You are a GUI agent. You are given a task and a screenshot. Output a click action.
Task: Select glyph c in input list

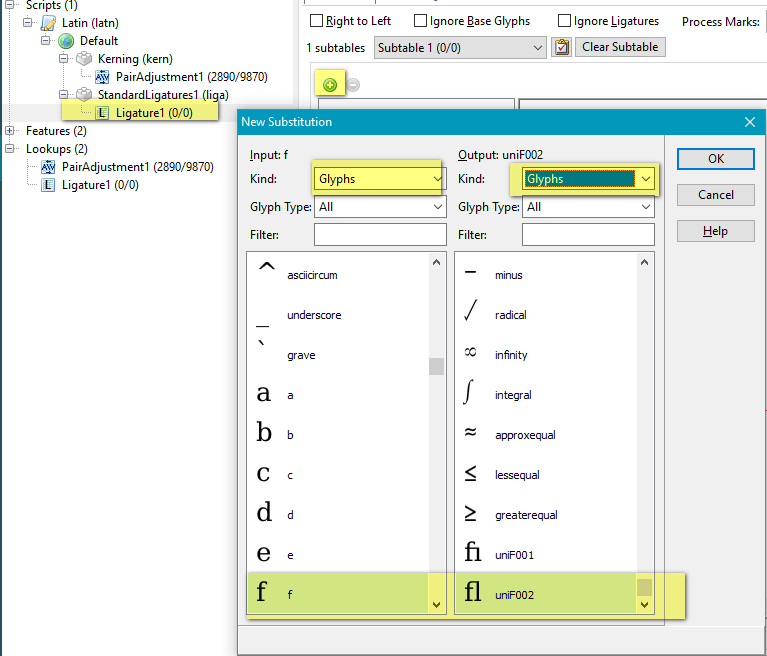(x=338, y=475)
